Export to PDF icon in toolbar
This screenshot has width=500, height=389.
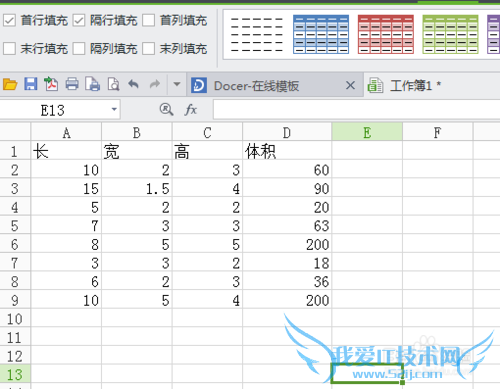51,84
